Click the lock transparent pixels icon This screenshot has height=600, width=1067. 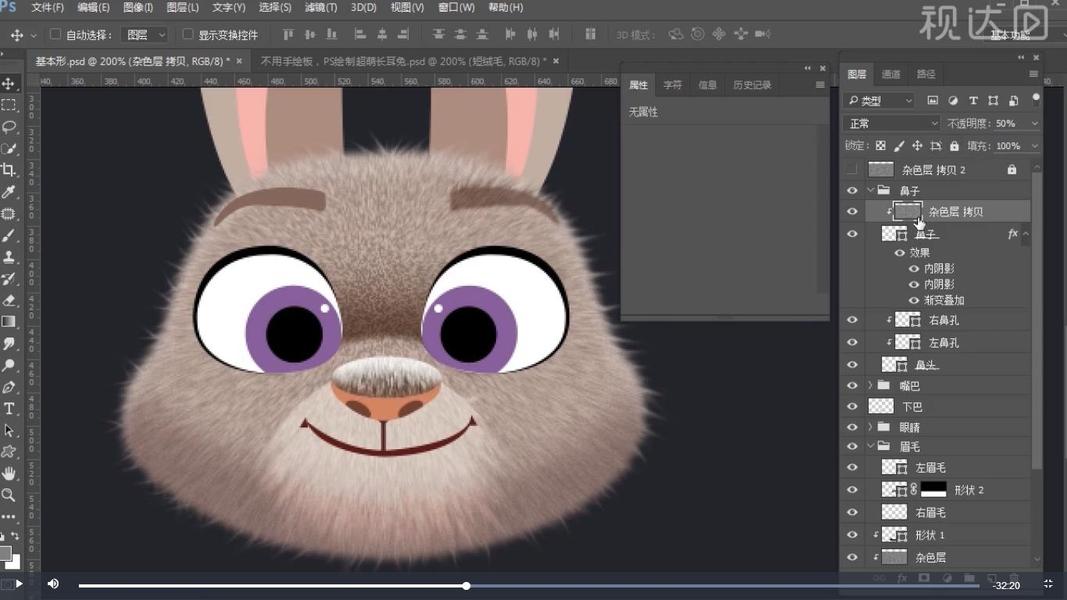tap(881, 146)
